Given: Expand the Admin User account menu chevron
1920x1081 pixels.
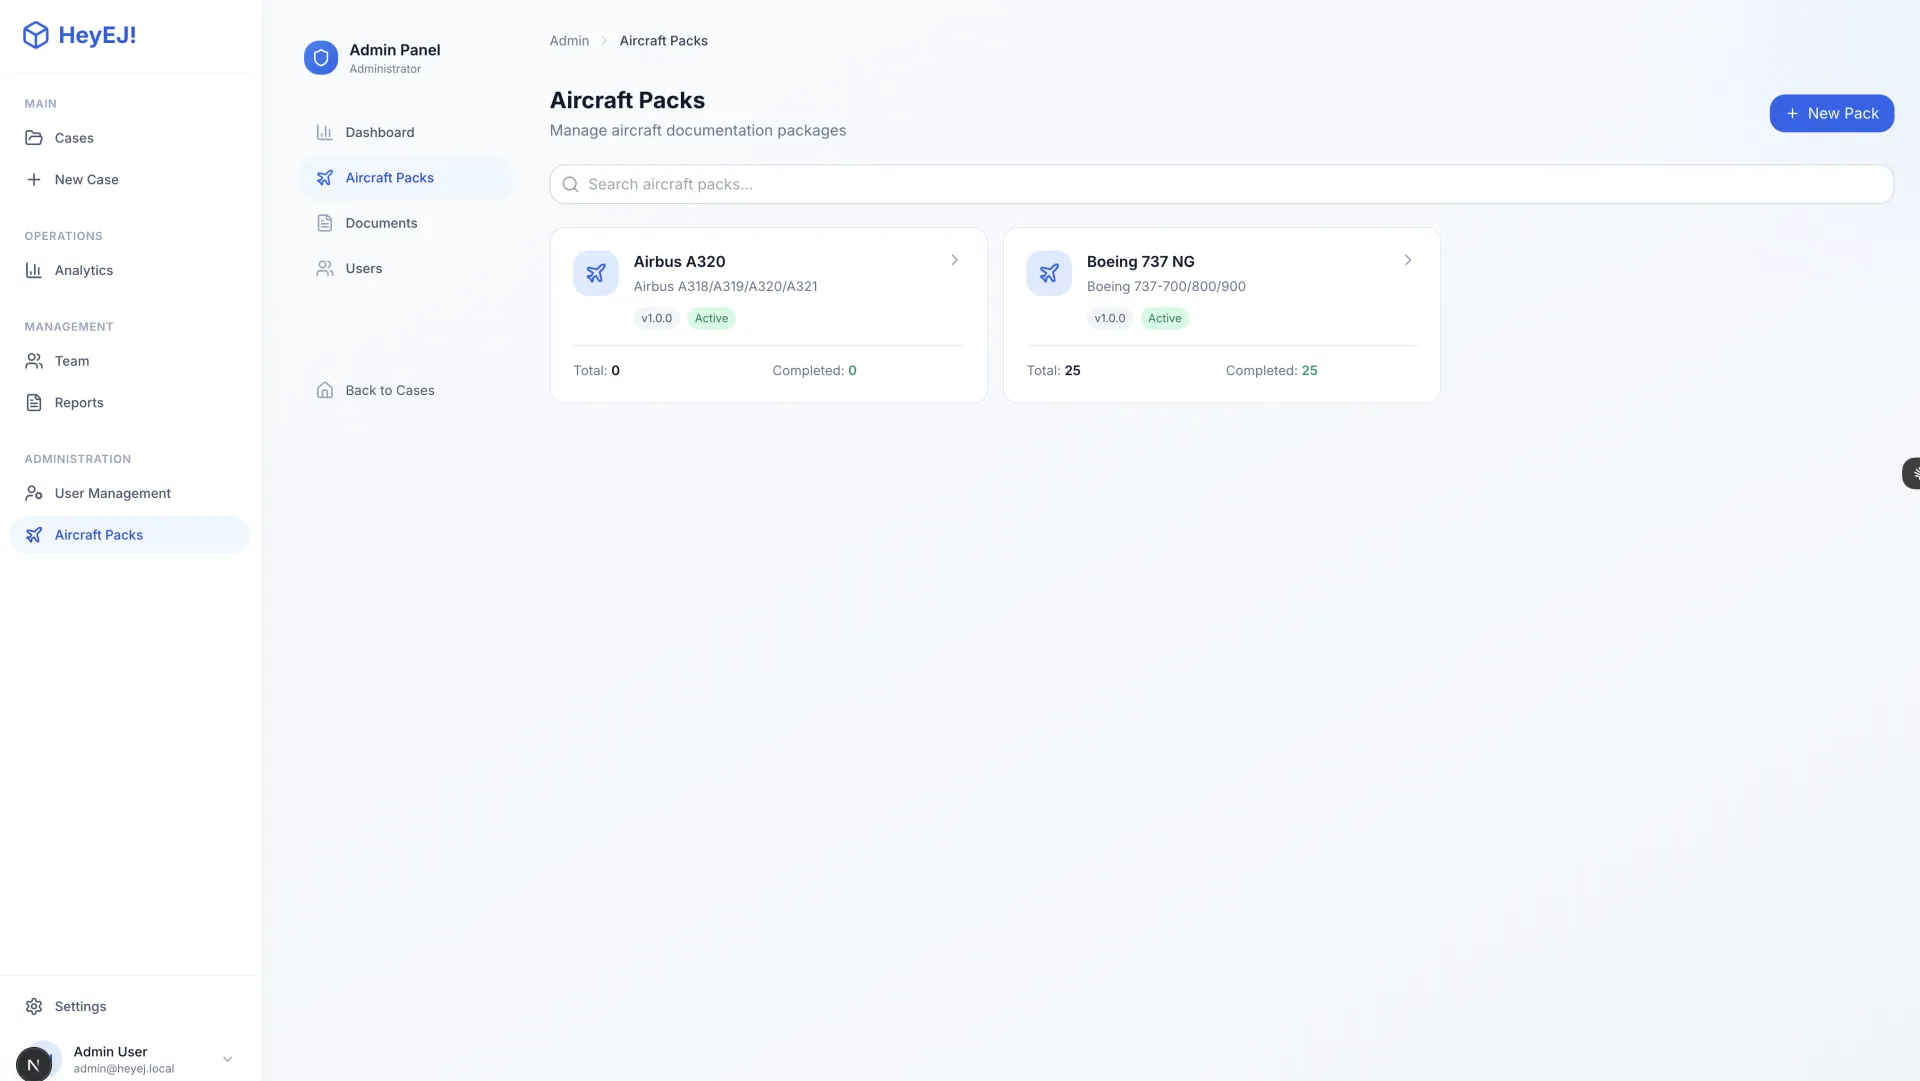Looking at the screenshot, I should [227, 1059].
